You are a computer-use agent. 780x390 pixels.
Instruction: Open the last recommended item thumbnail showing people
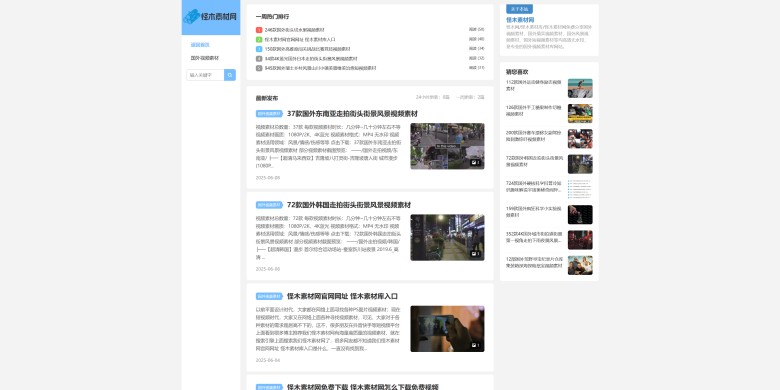(580, 265)
